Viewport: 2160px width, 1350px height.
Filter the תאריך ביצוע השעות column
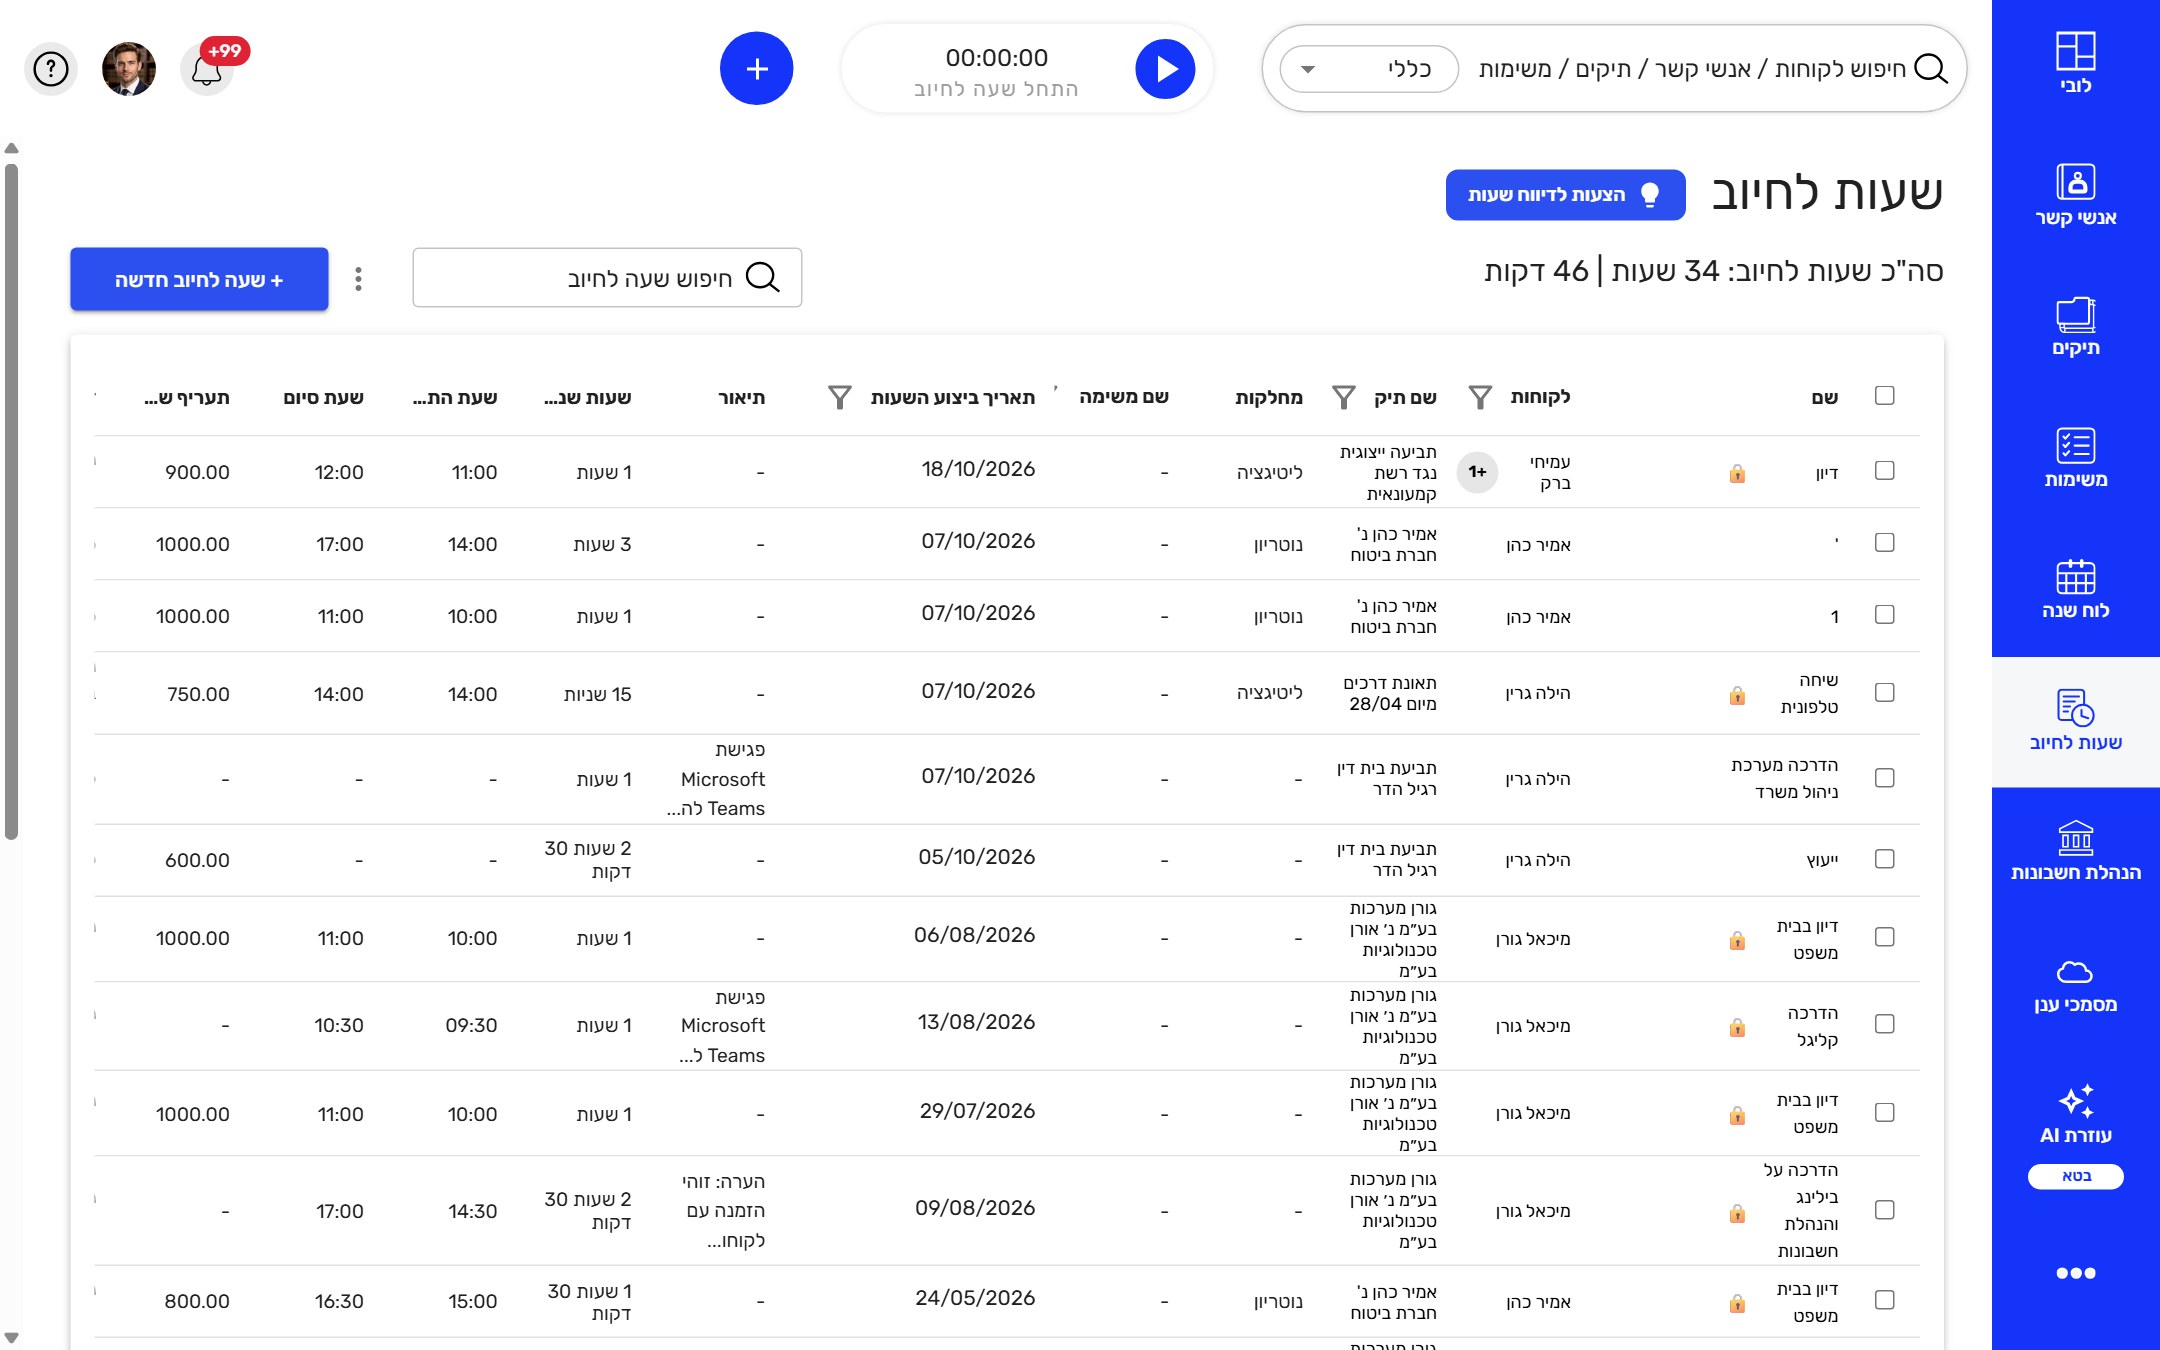[840, 398]
